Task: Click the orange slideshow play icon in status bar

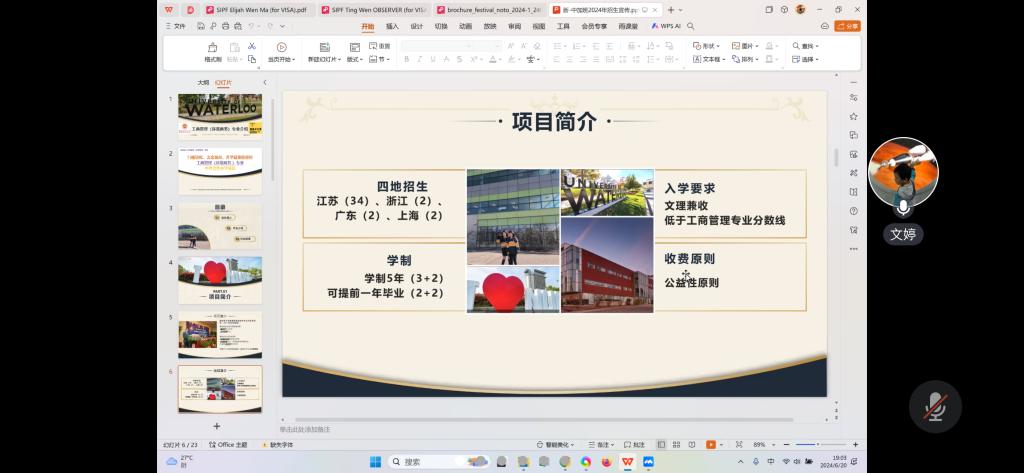Action: point(711,444)
